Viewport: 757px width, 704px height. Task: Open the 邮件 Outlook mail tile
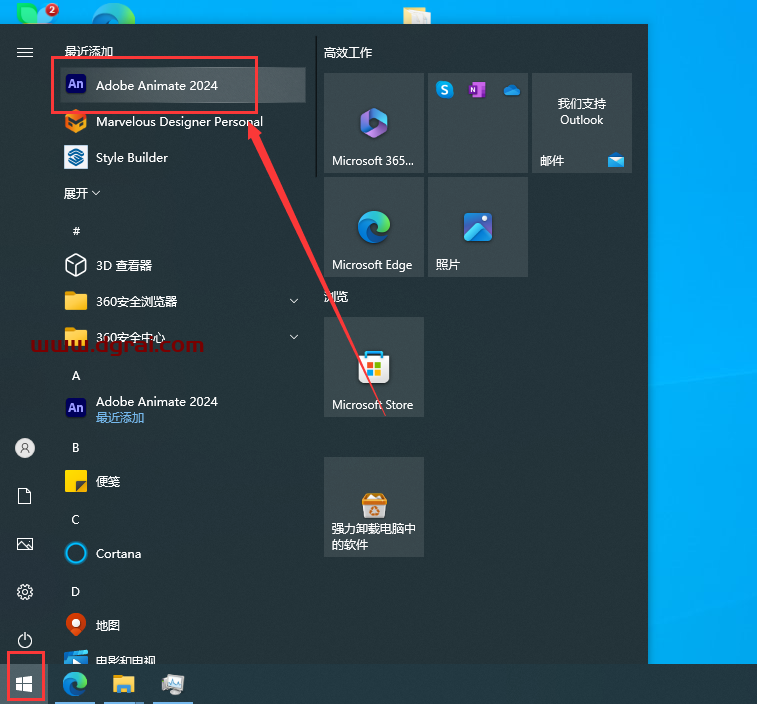582,123
